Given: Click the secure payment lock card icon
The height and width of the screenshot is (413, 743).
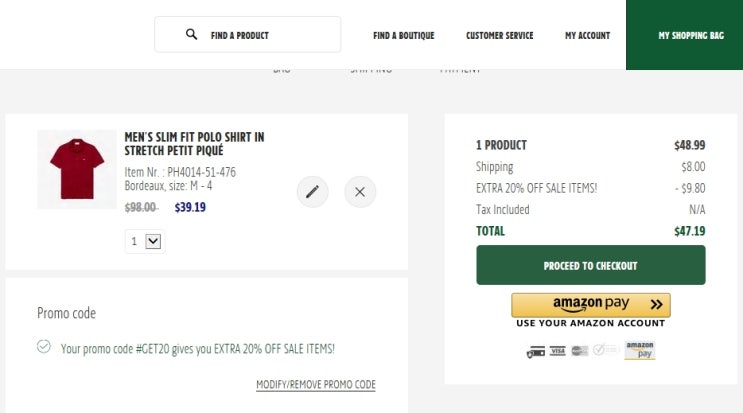Looking at the screenshot, I should [x=535, y=351].
